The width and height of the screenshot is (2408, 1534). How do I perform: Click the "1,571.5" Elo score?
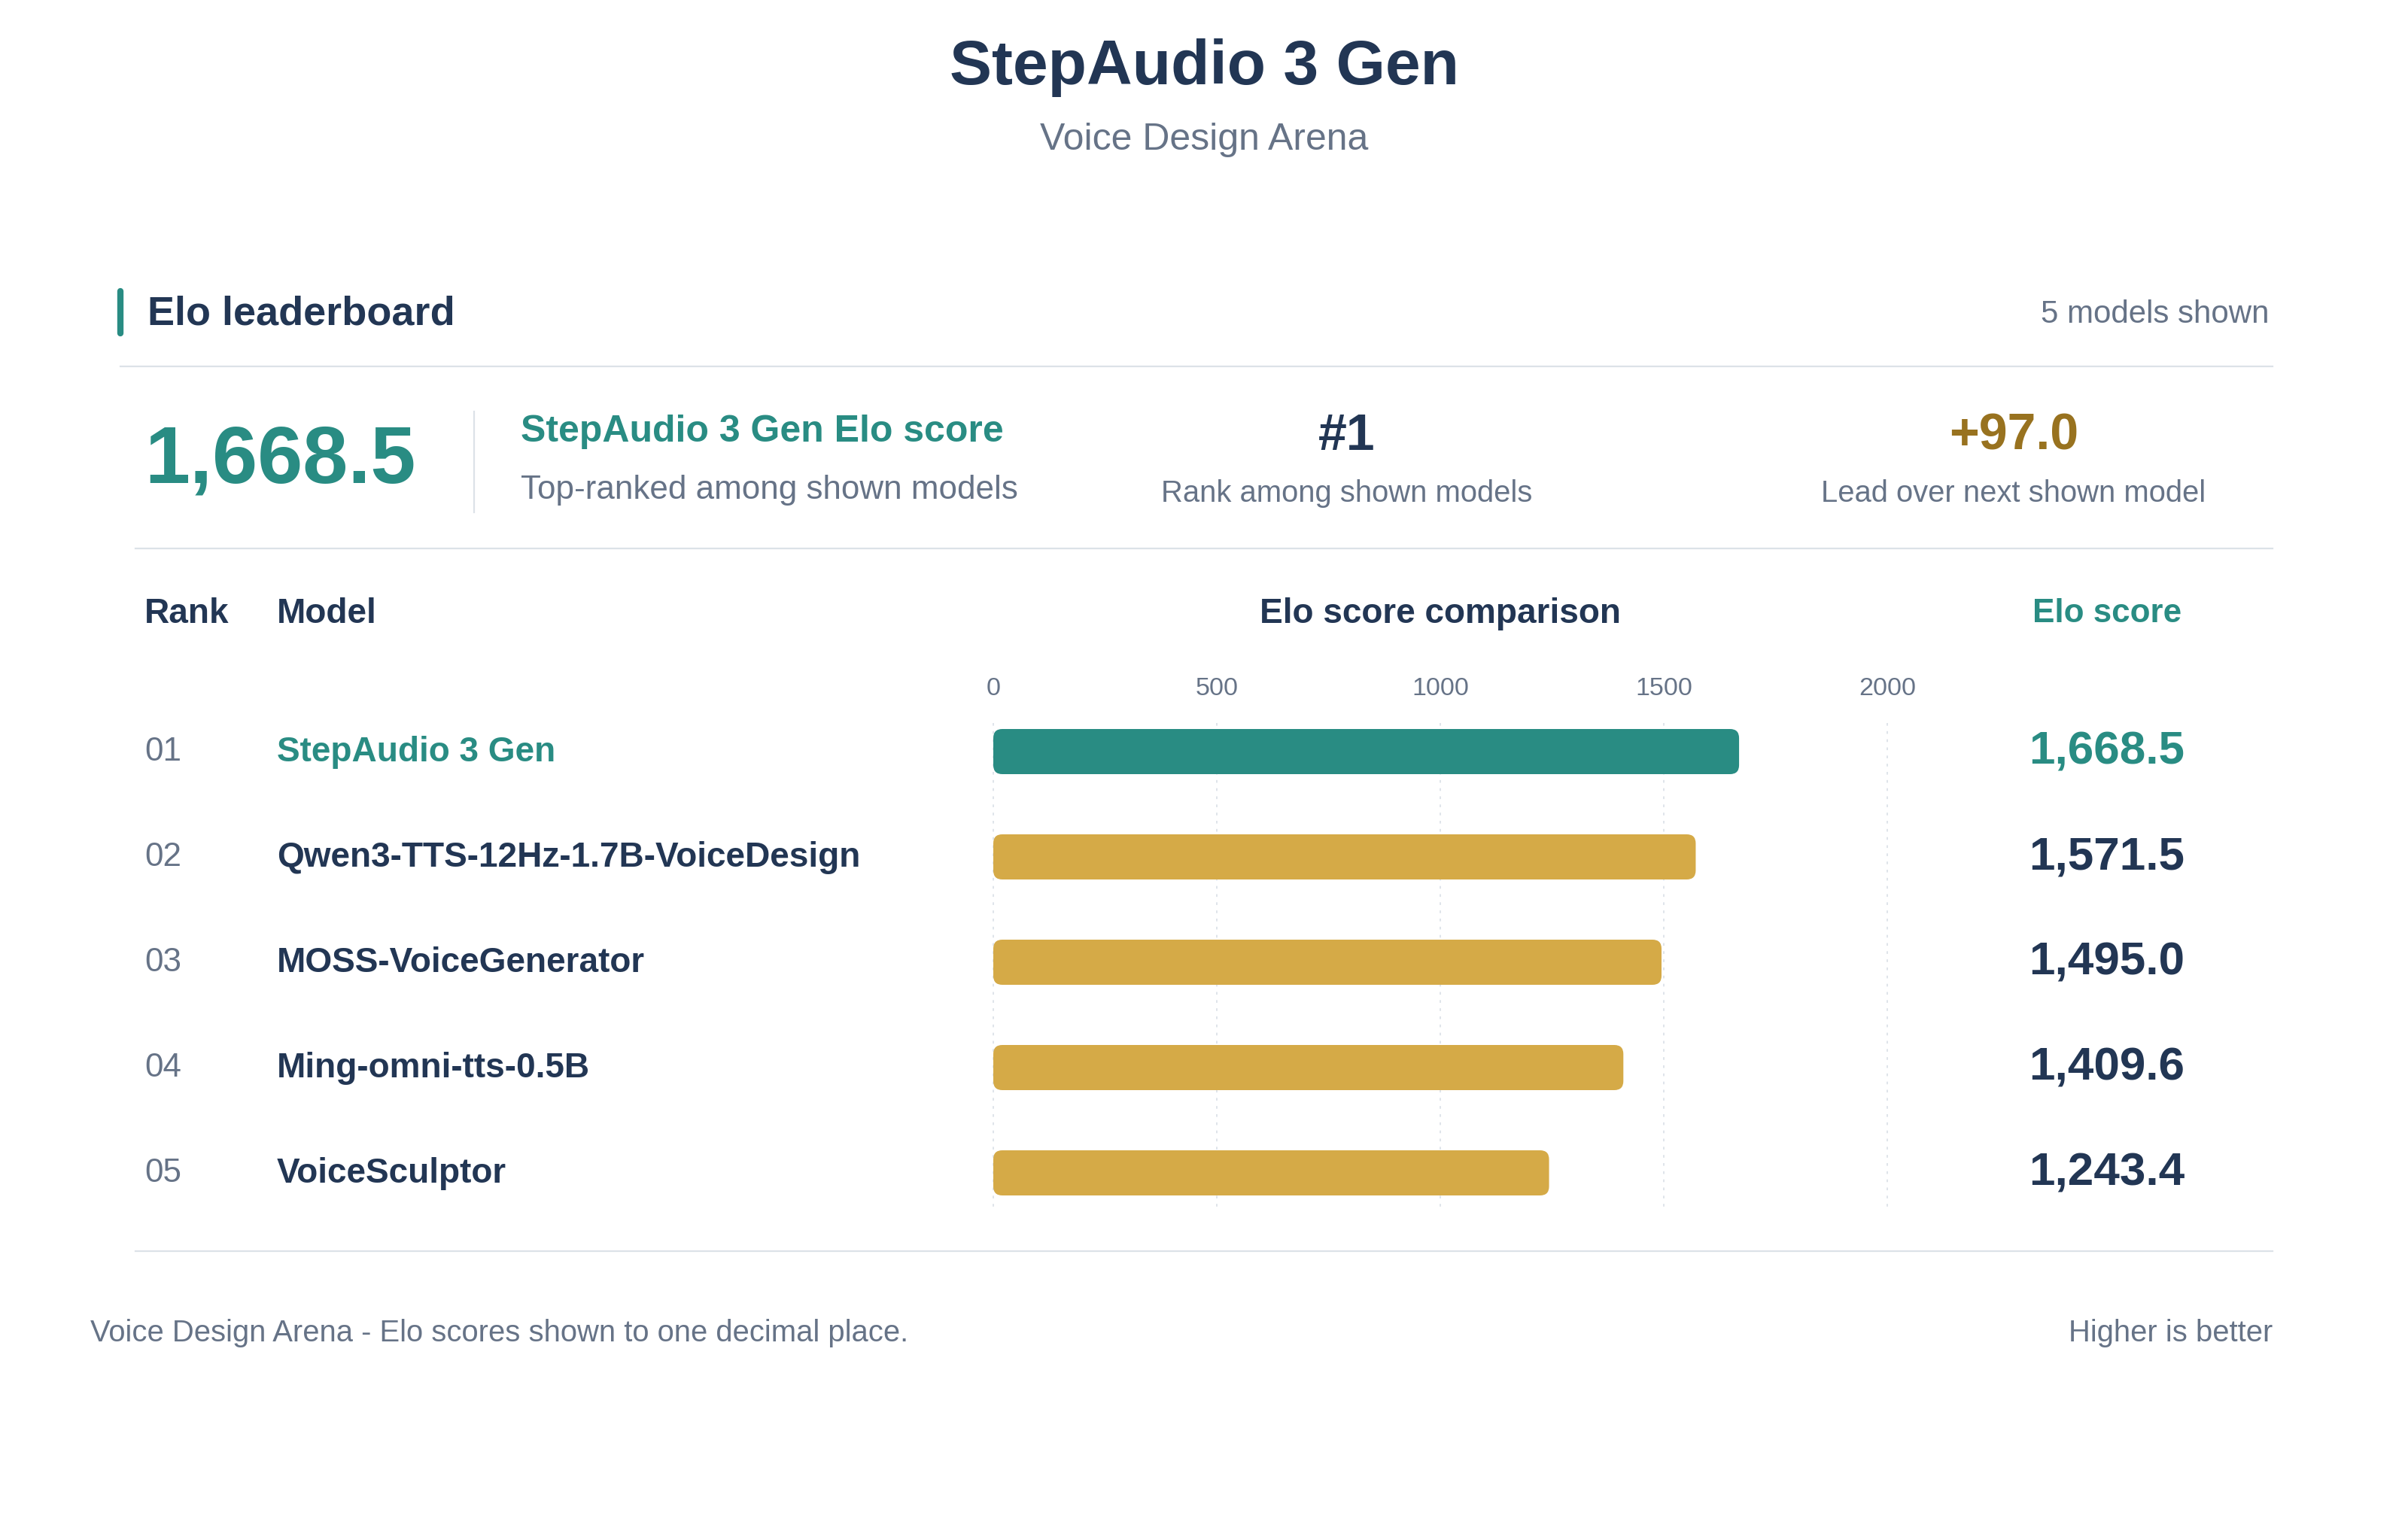coord(2106,855)
